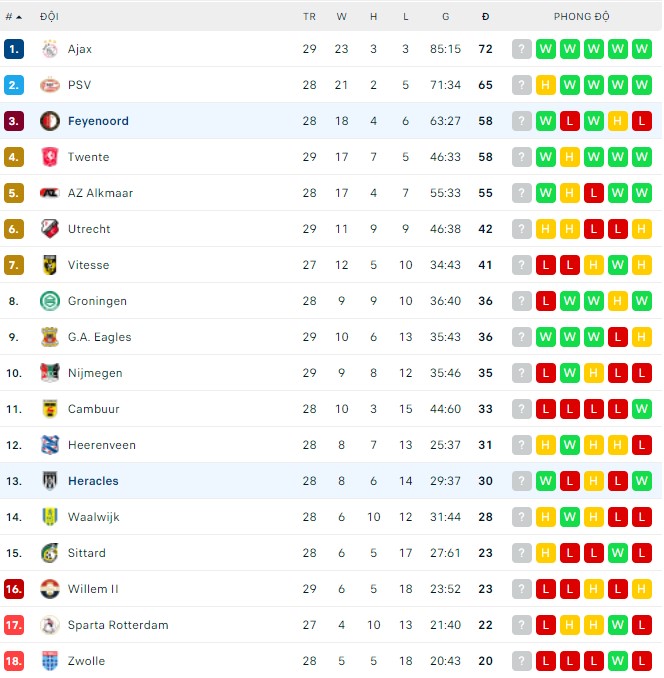Click the Ajax club crest icon
This screenshot has width=664, height=678.
pyautogui.click(x=50, y=49)
